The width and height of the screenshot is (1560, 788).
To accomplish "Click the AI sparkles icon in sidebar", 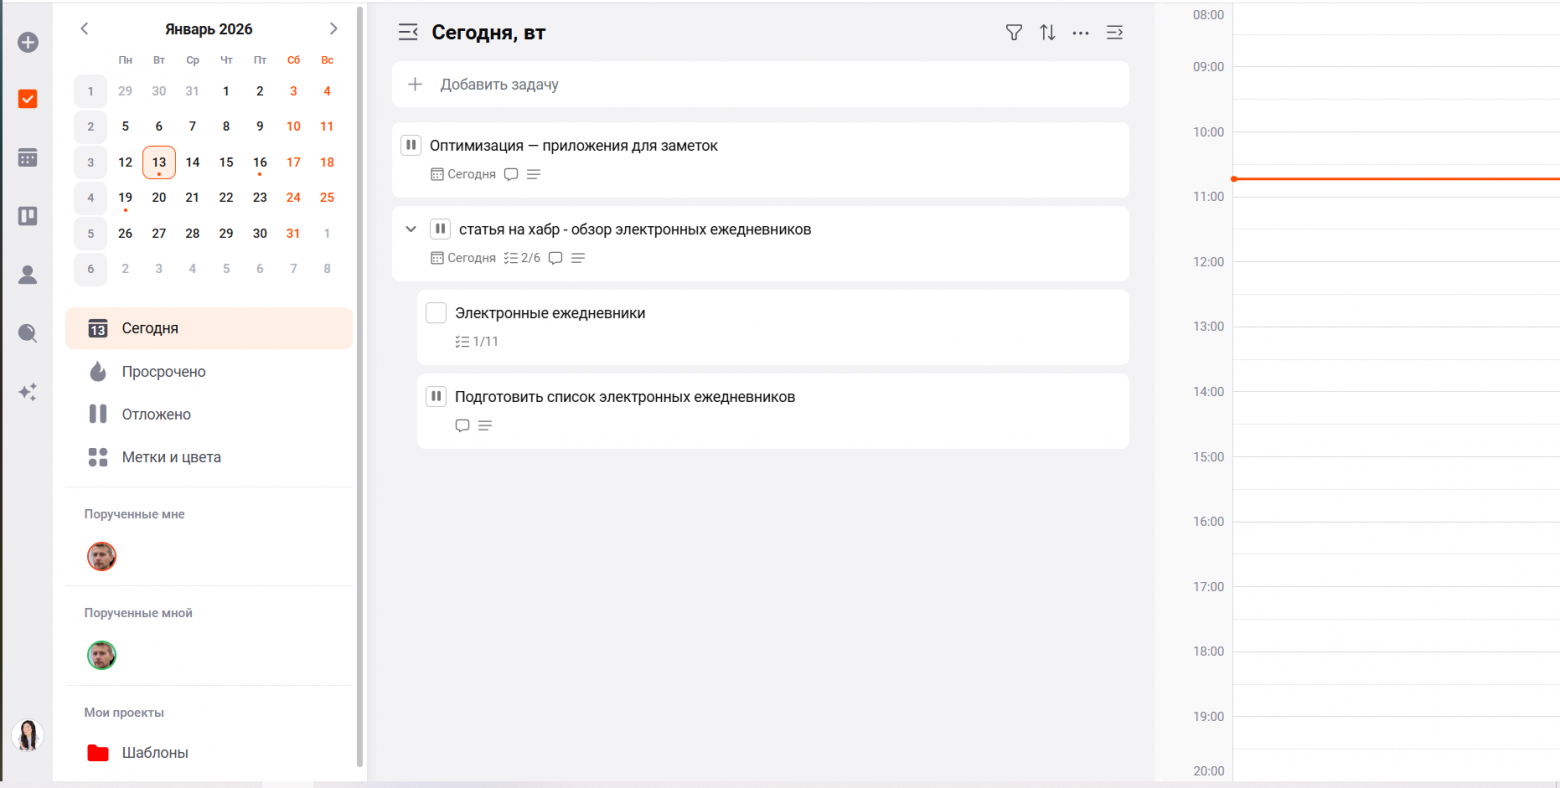I will (x=28, y=392).
